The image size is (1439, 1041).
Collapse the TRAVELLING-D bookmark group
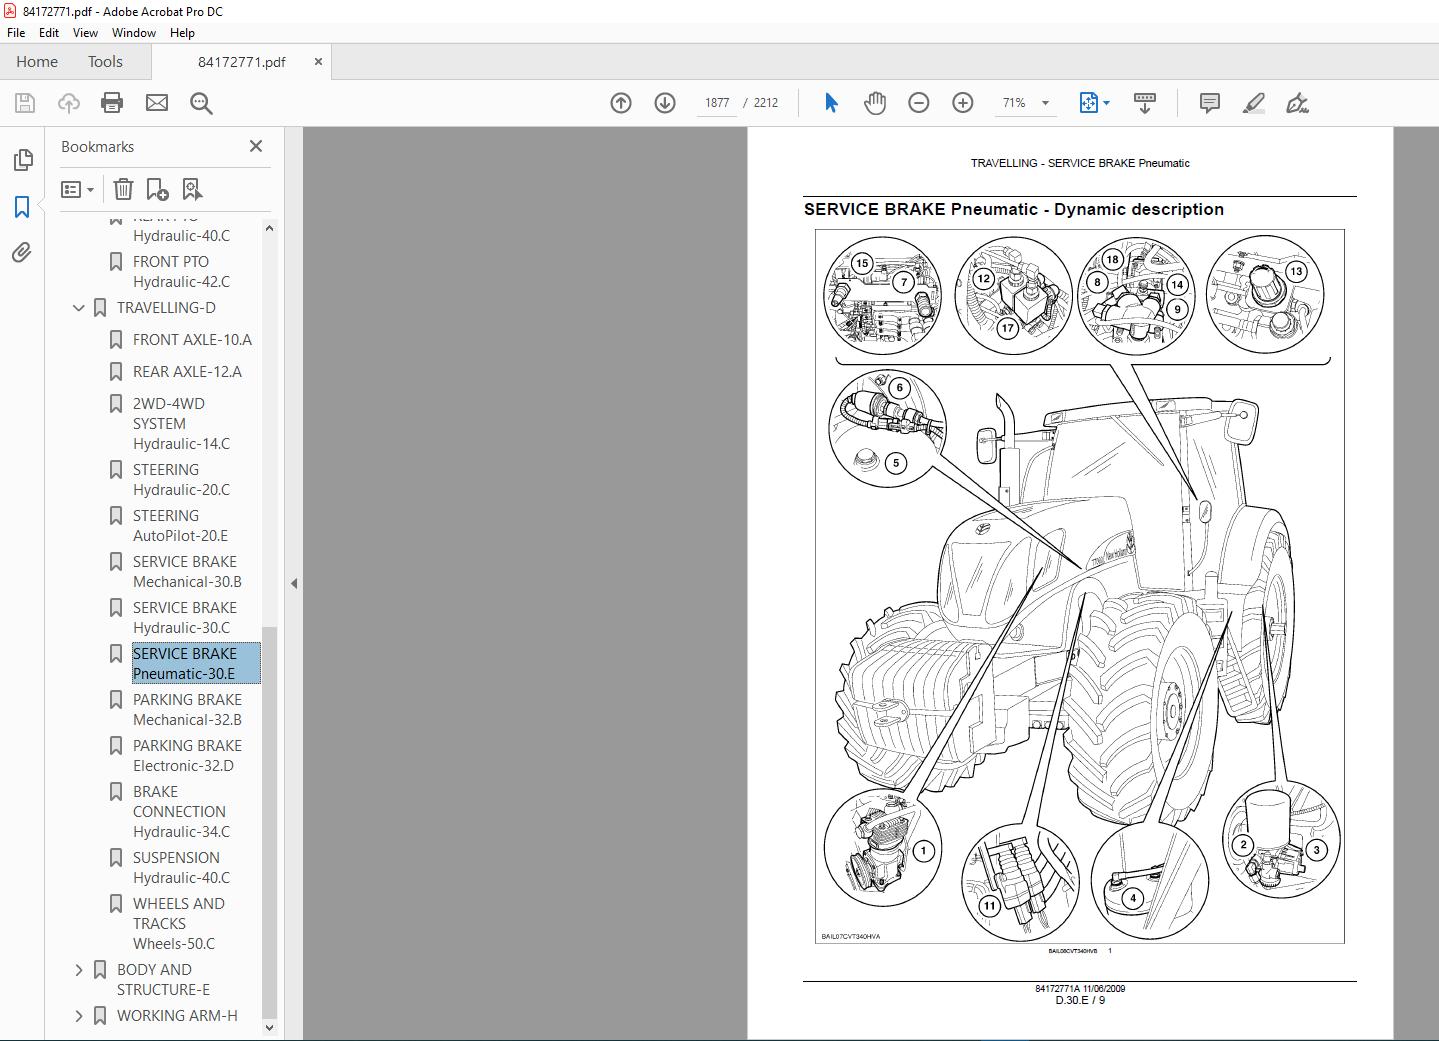(x=79, y=308)
